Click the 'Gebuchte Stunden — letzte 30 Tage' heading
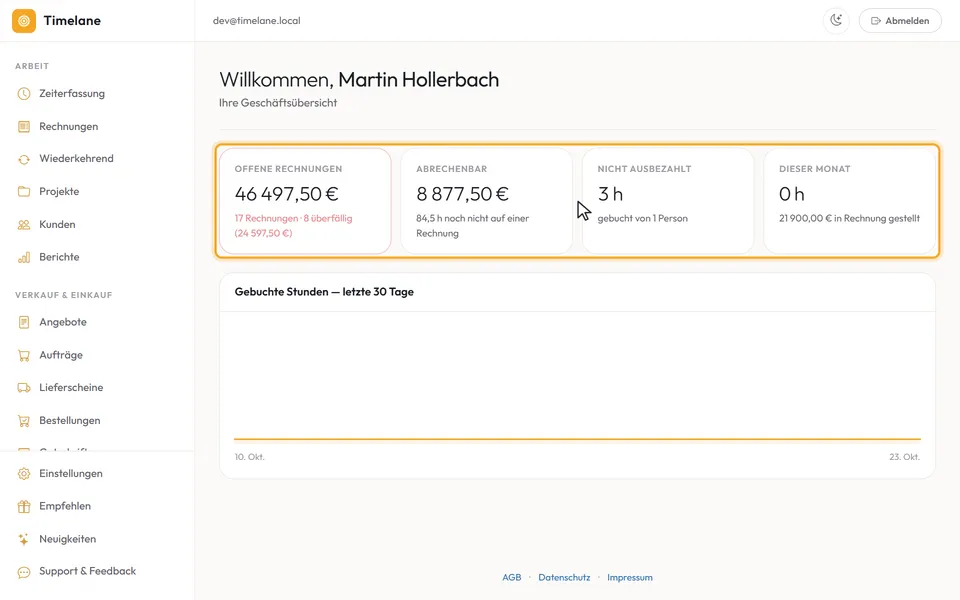Viewport: 960px width, 600px height. [324, 292]
